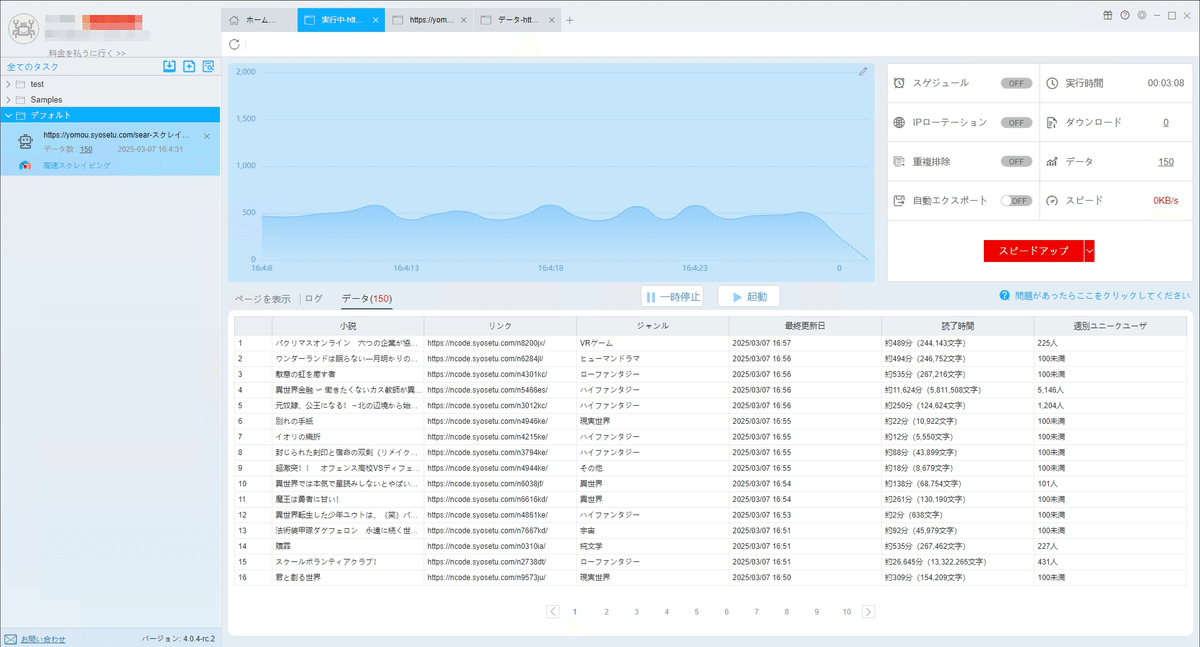Screen dimensions: 1200x647
Task: Select the データ(150) tab
Action: pyautogui.click(x=367, y=298)
